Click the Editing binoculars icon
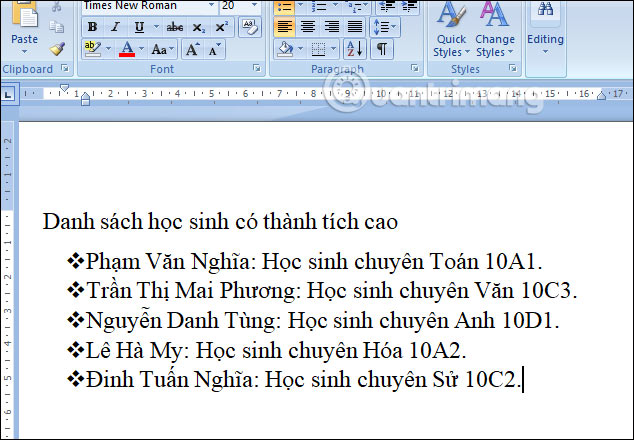The width and height of the screenshot is (634, 440). 545,9
